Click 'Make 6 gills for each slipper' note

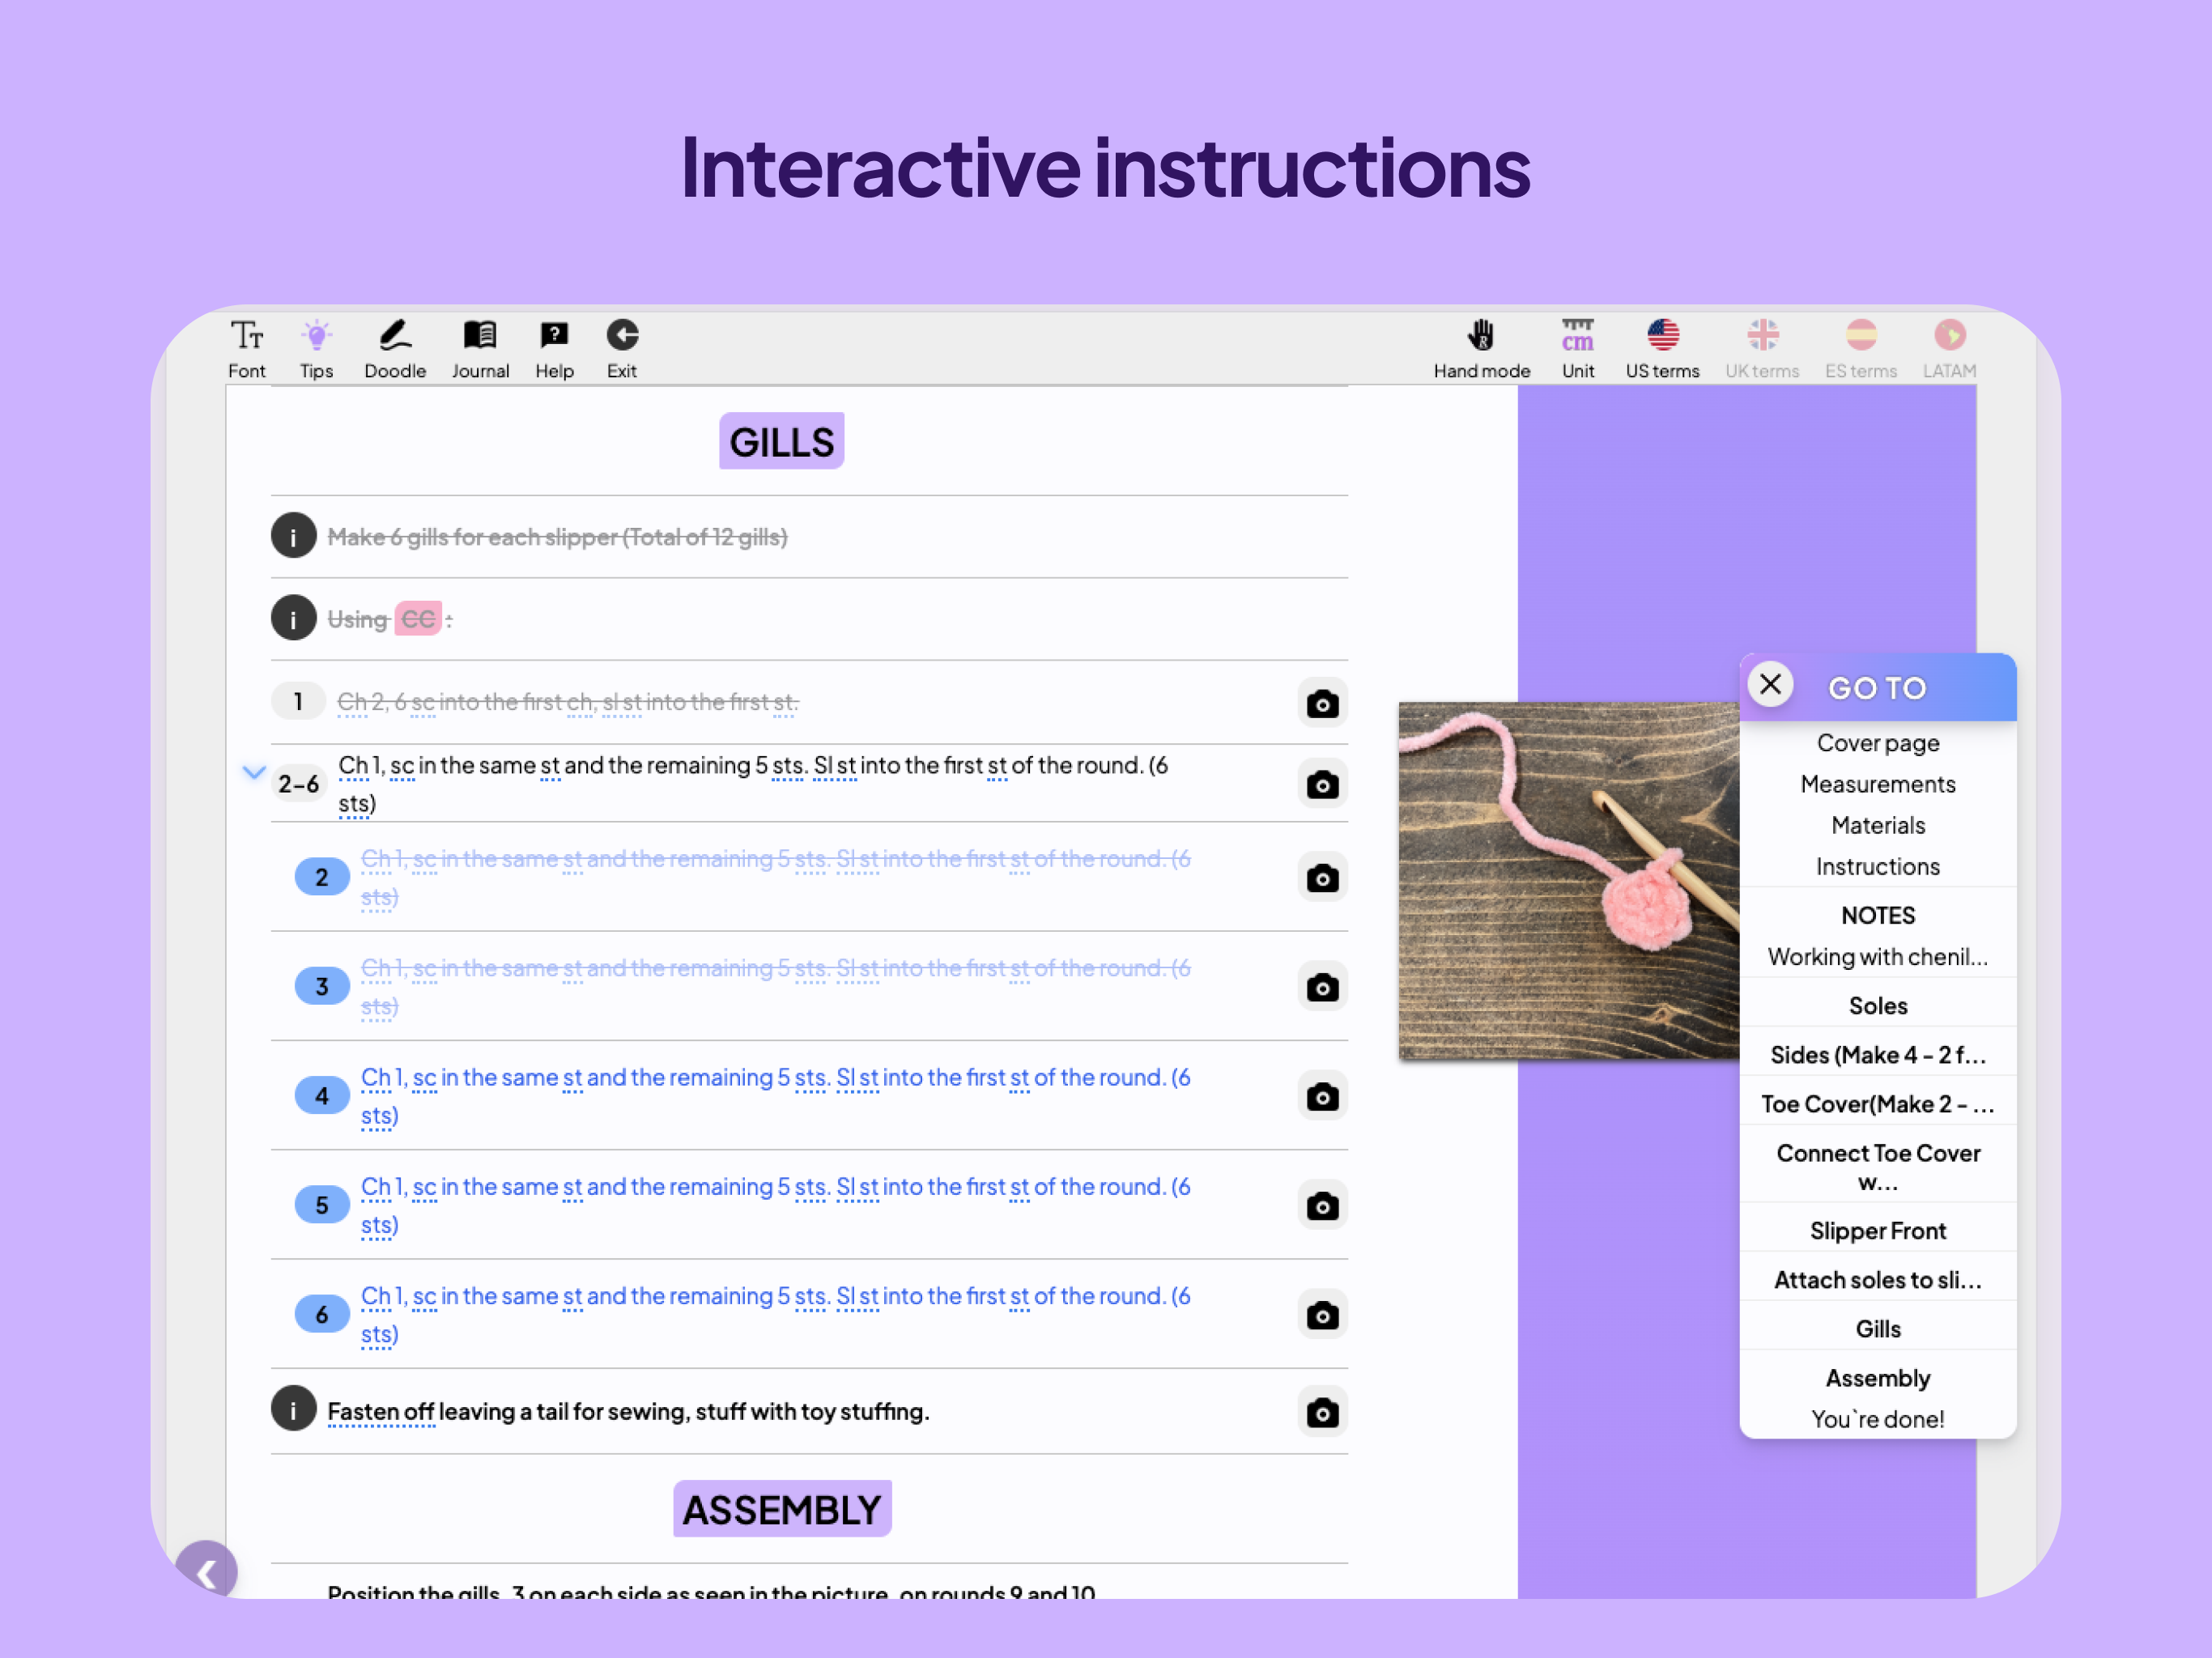[557, 537]
